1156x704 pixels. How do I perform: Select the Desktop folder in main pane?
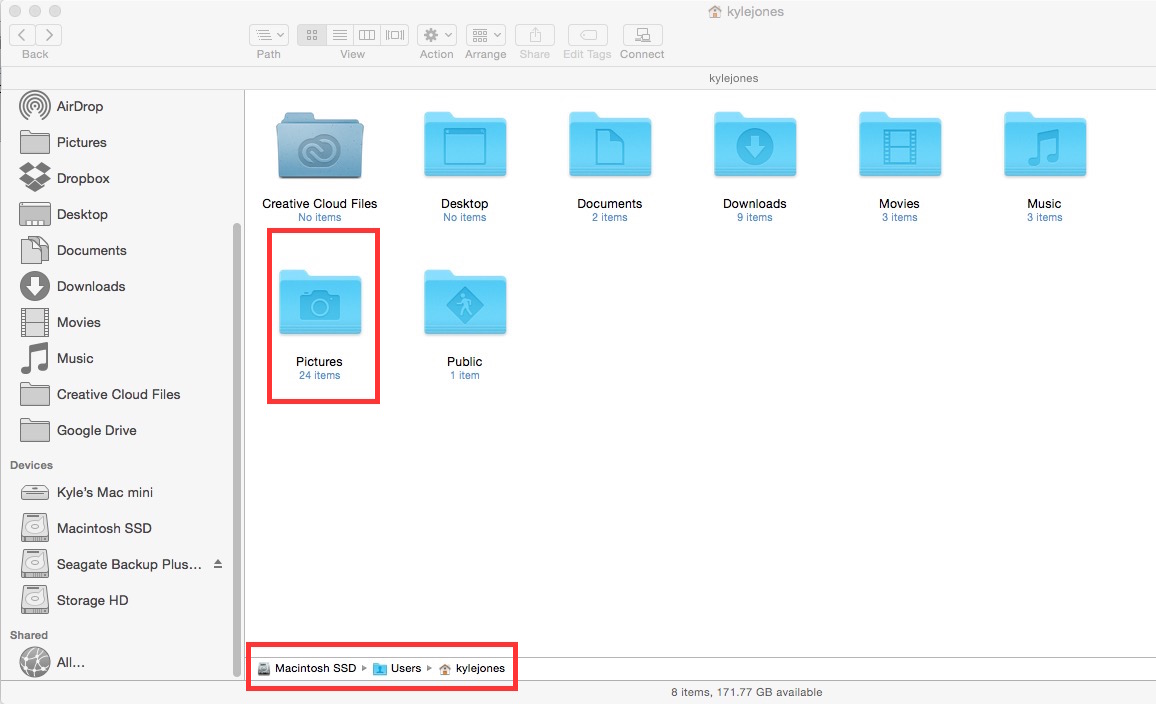(x=464, y=145)
